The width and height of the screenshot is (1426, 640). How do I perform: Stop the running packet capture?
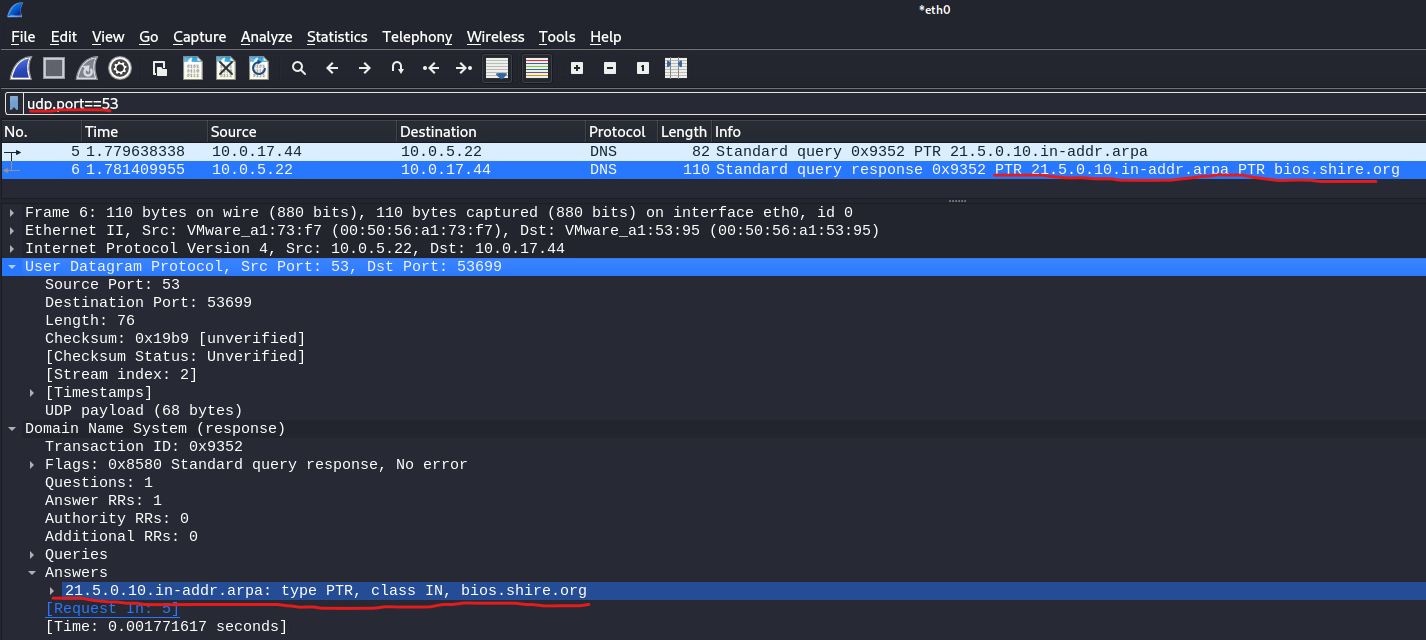coord(54,68)
